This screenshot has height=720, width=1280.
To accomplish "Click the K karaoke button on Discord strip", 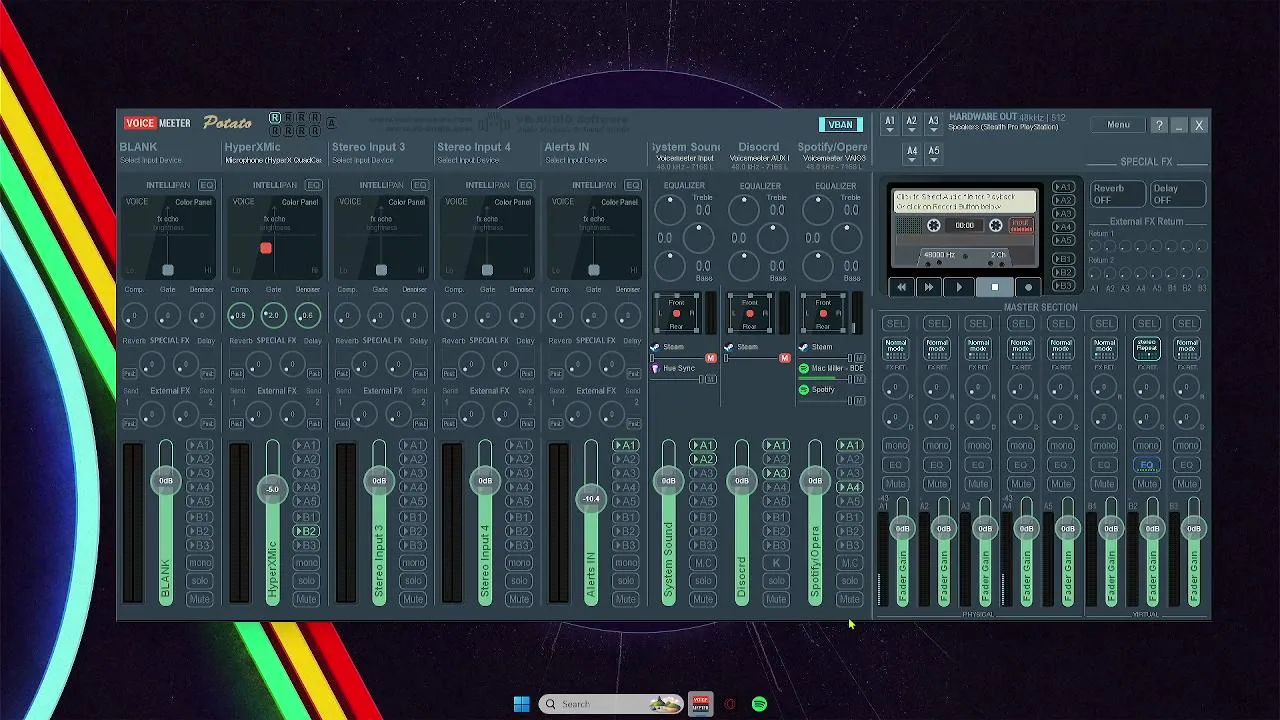I will pyautogui.click(x=776, y=563).
